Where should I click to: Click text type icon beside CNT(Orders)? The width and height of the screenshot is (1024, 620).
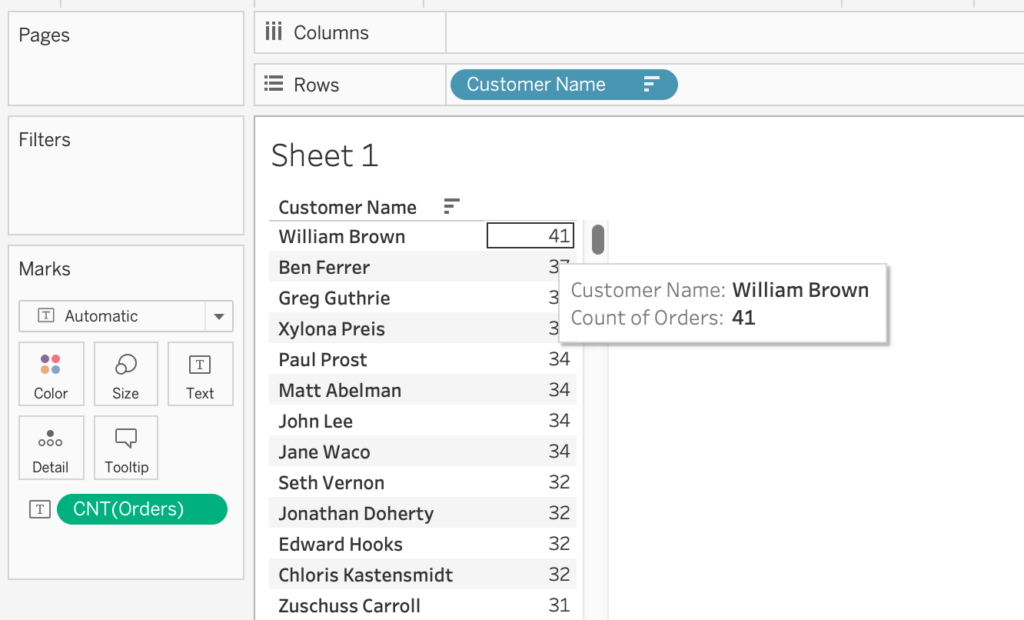coord(40,510)
